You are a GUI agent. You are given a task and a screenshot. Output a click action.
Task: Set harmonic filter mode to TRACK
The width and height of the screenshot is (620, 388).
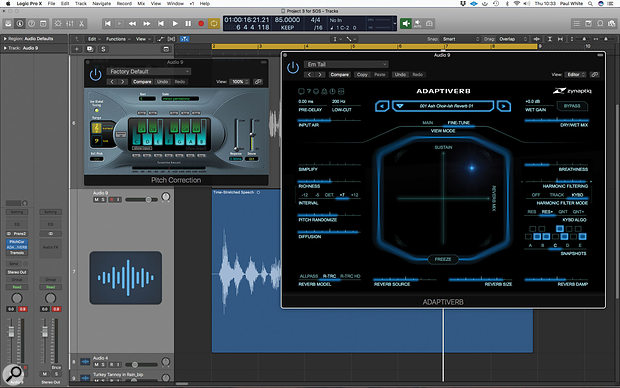(x=556, y=195)
